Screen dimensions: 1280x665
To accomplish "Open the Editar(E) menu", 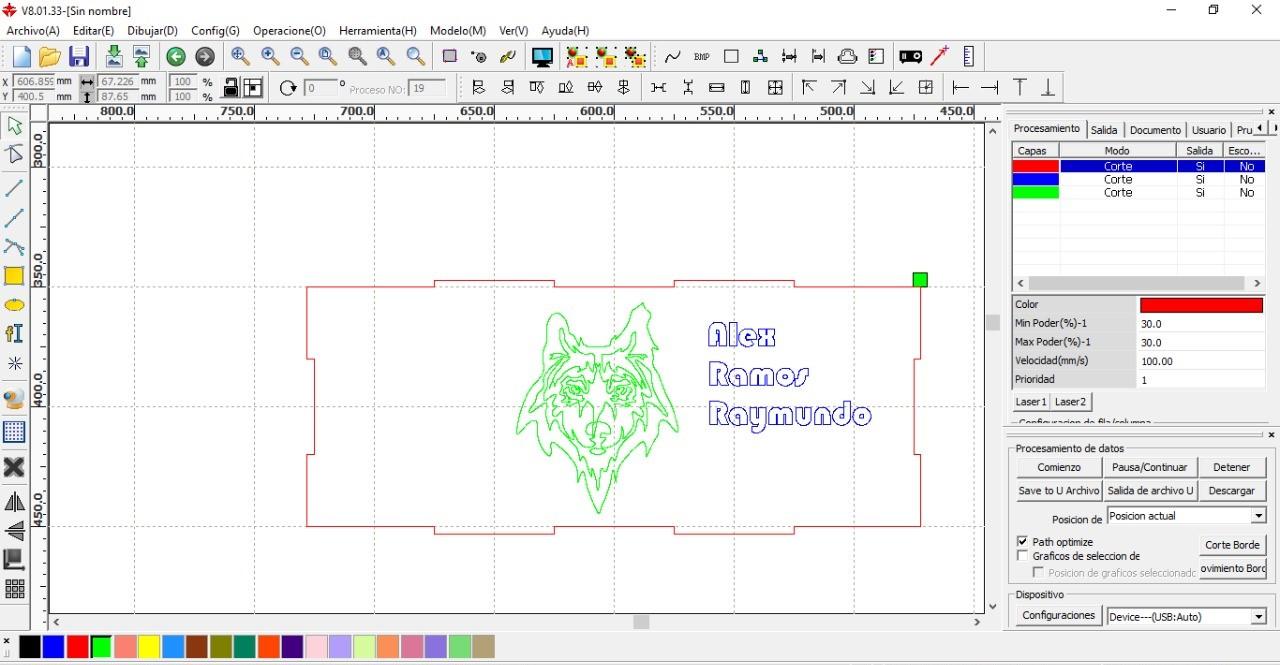I will point(94,31).
